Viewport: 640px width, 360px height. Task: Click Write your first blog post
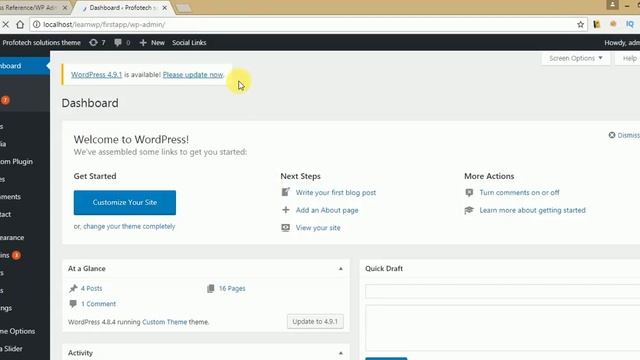pos(336,193)
